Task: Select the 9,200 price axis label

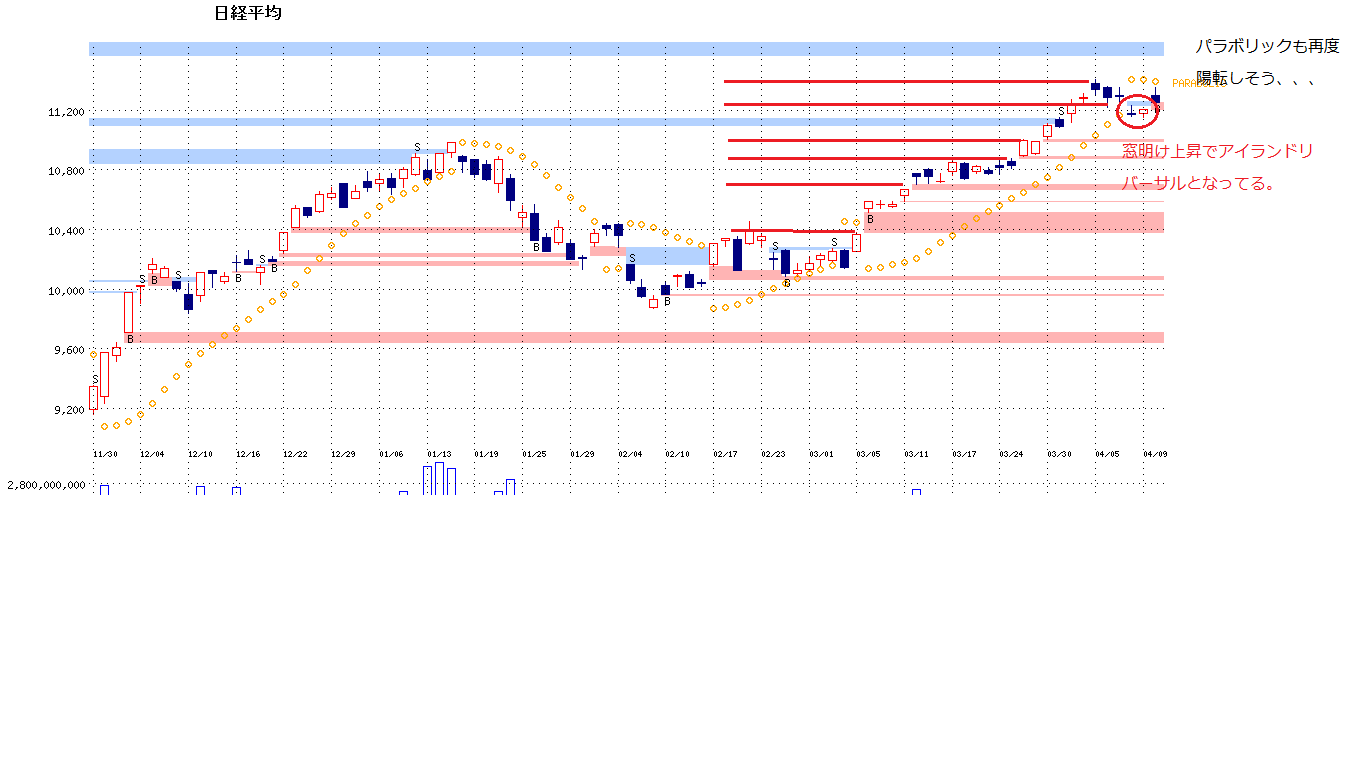Action: coord(68,410)
